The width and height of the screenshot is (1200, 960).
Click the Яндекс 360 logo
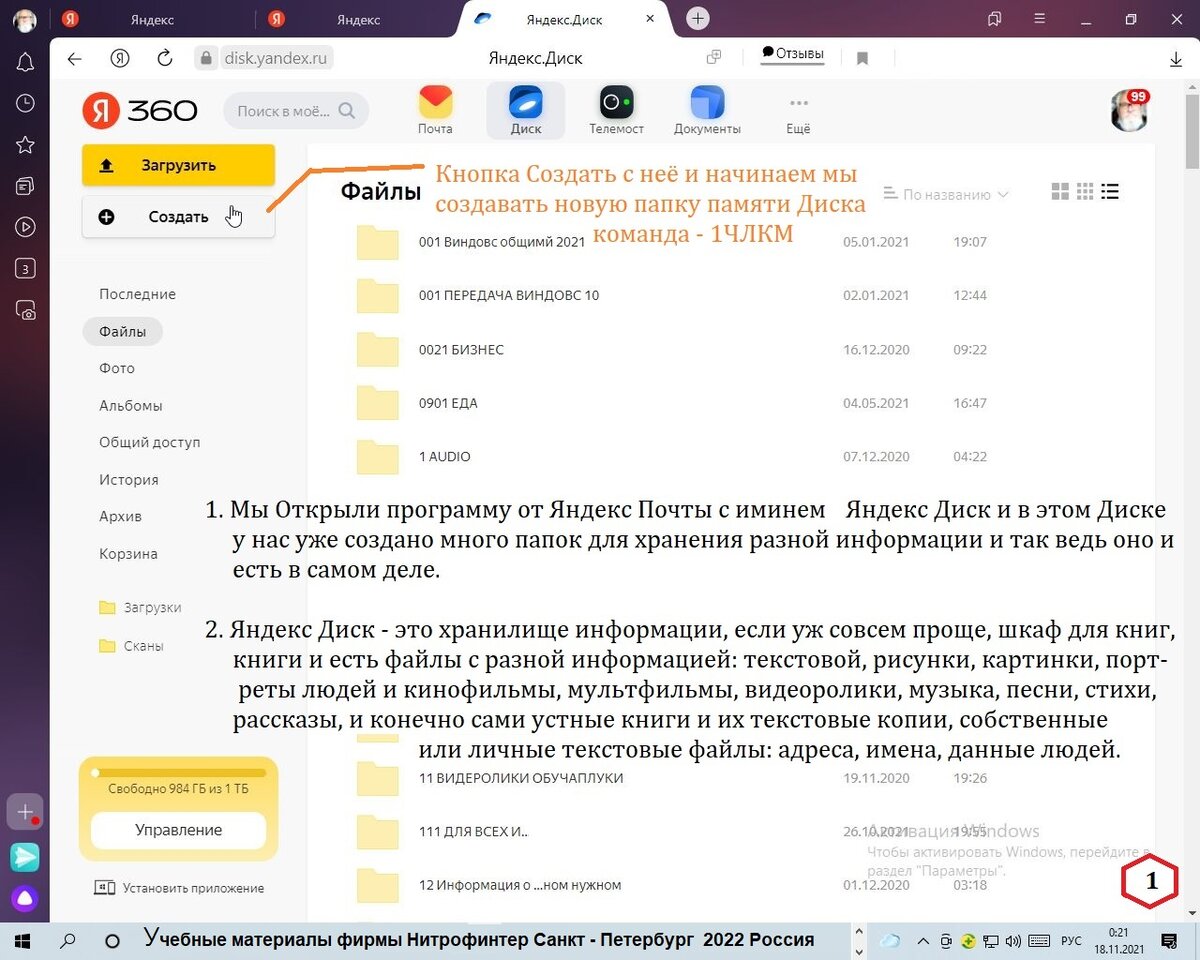[140, 110]
